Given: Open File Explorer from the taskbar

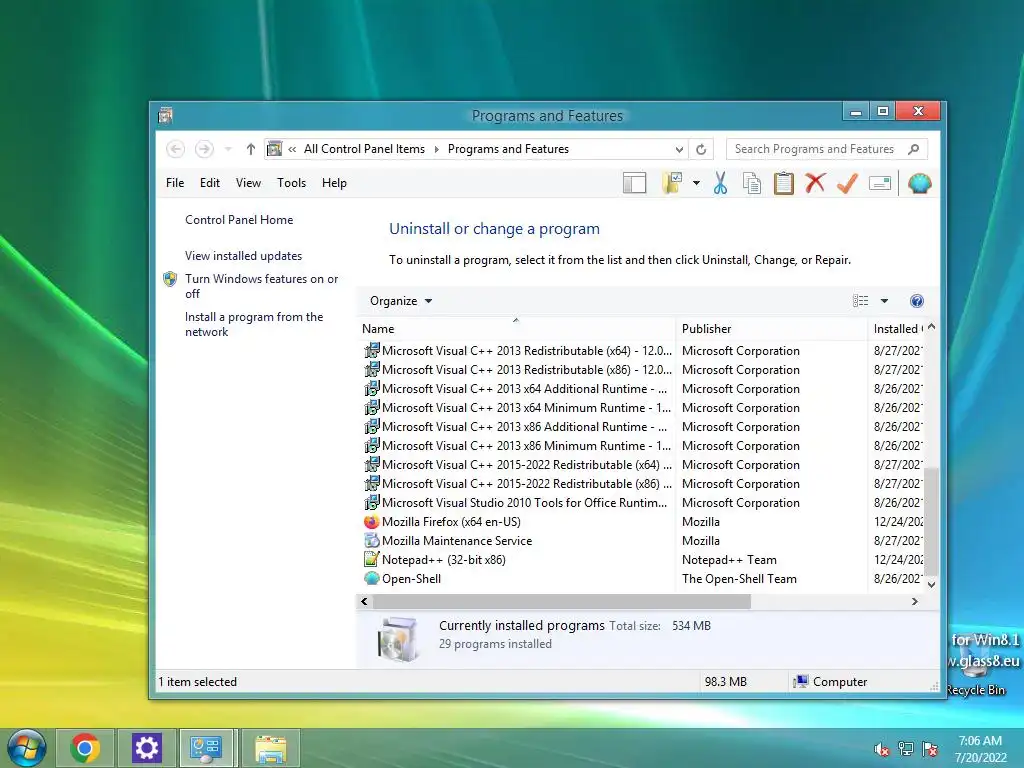Looking at the screenshot, I should point(270,748).
